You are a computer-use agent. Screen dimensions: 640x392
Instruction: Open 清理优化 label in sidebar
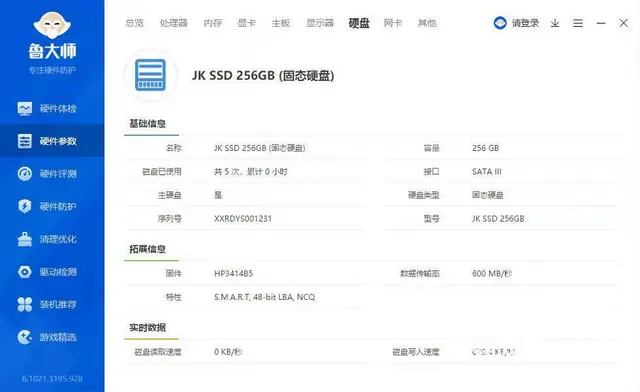coord(58,239)
